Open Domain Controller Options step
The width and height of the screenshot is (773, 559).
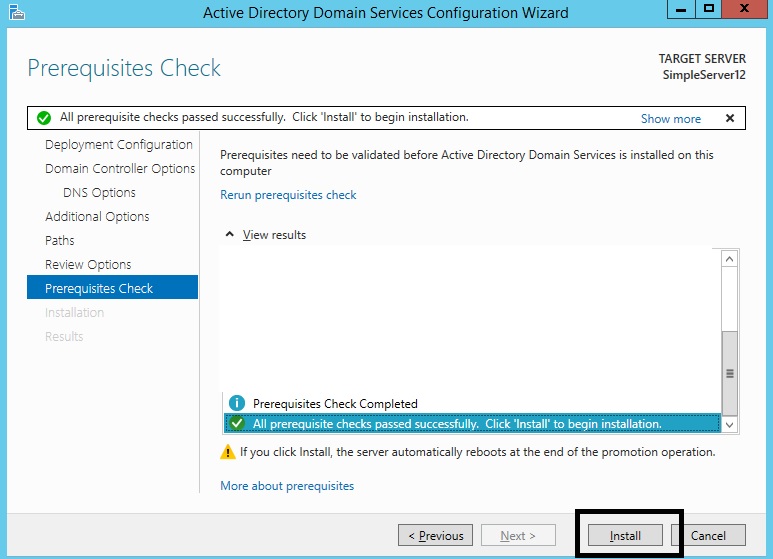coord(120,169)
